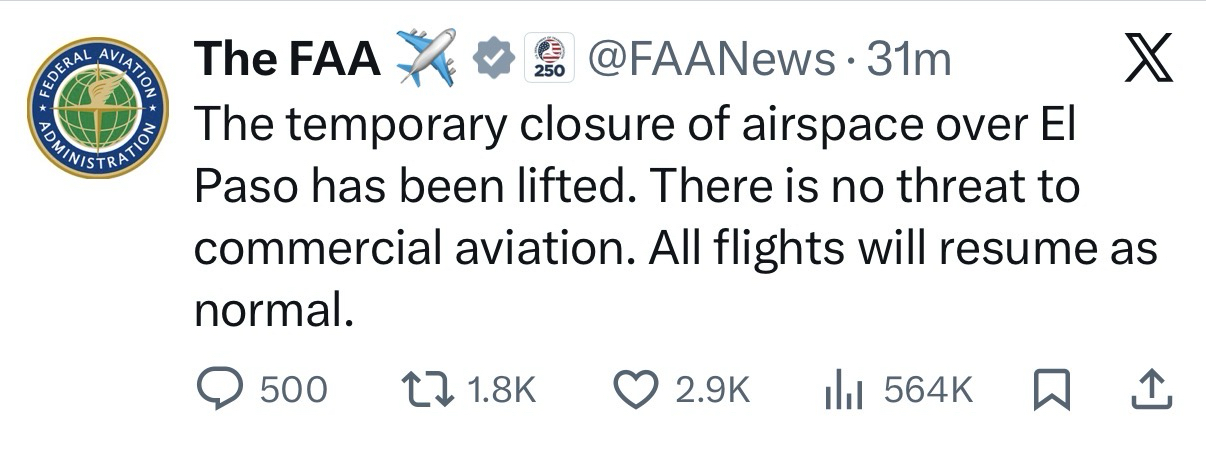Open the @FAANews handle link
Image resolution: width=1206 pixels, height=452 pixels.
tap(711, 61)
